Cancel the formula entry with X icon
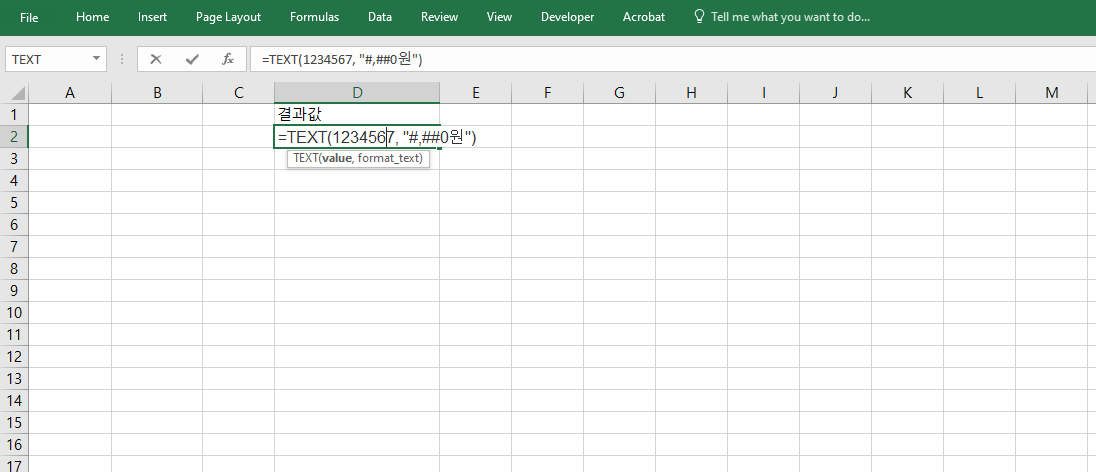The width and height of the screenshot is (1096, 472). (x=156, y=59)
